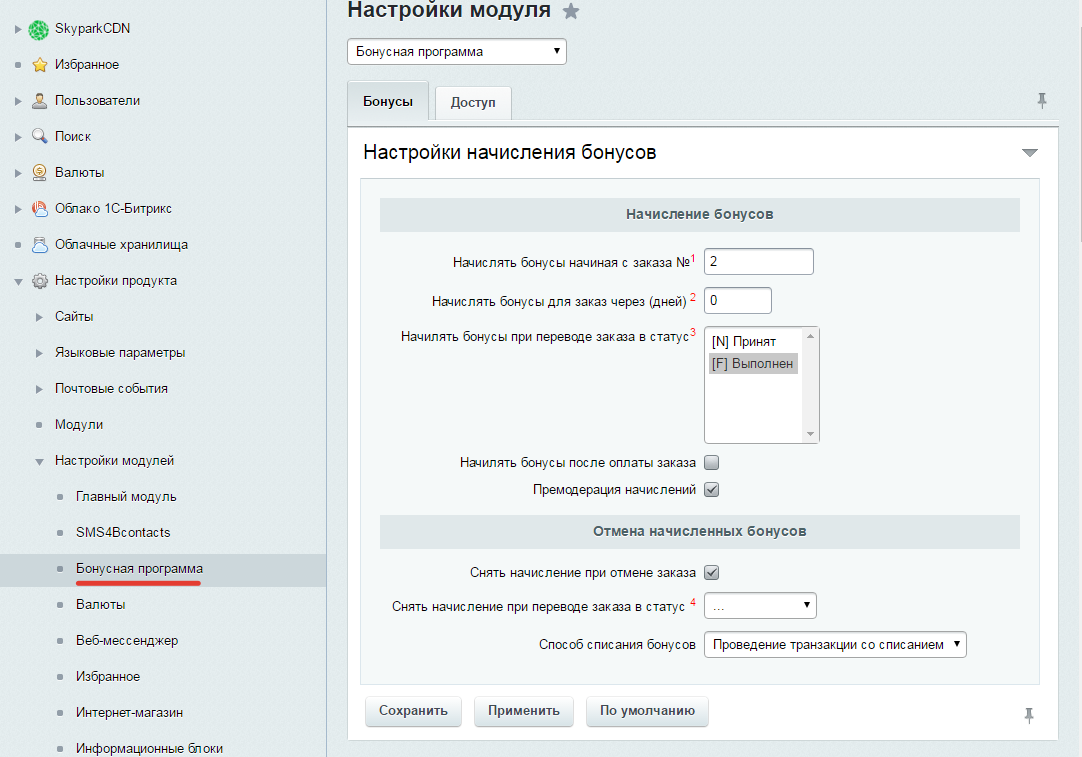The width and height of the screenshot is (1082, 757).
Task: Click inside the 'Начислять бонусы начиная с заказа' field
Action: pyautogui.click(x=758, y=261)
